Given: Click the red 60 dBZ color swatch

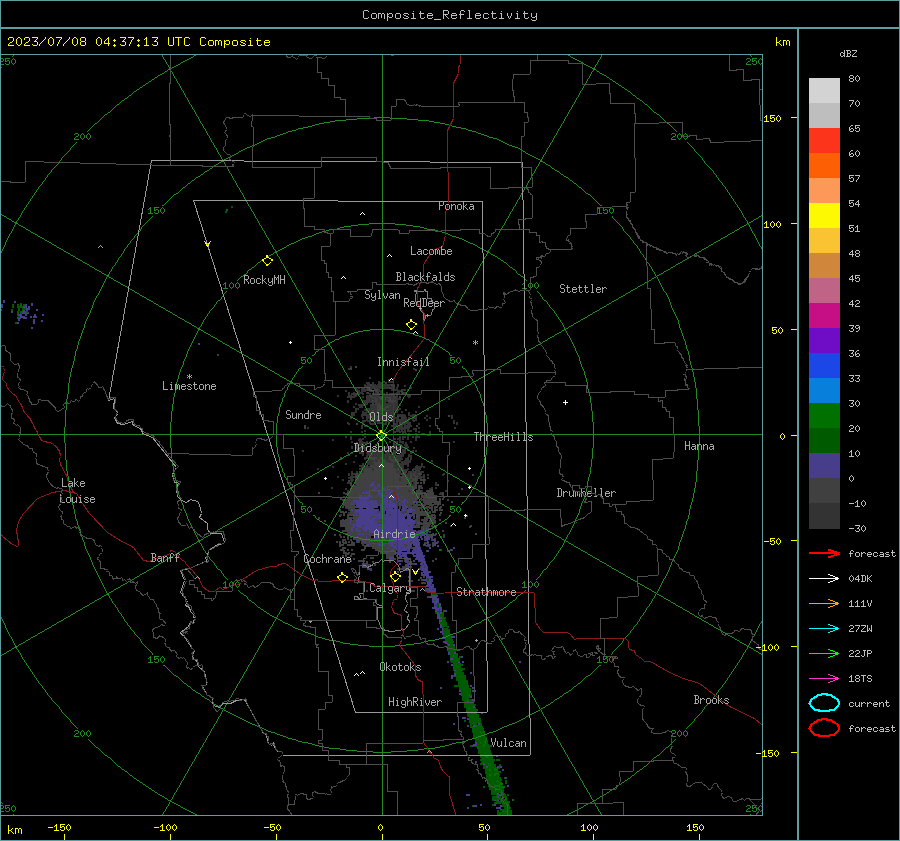Looking at the screenshot, I should pos(824,141).
